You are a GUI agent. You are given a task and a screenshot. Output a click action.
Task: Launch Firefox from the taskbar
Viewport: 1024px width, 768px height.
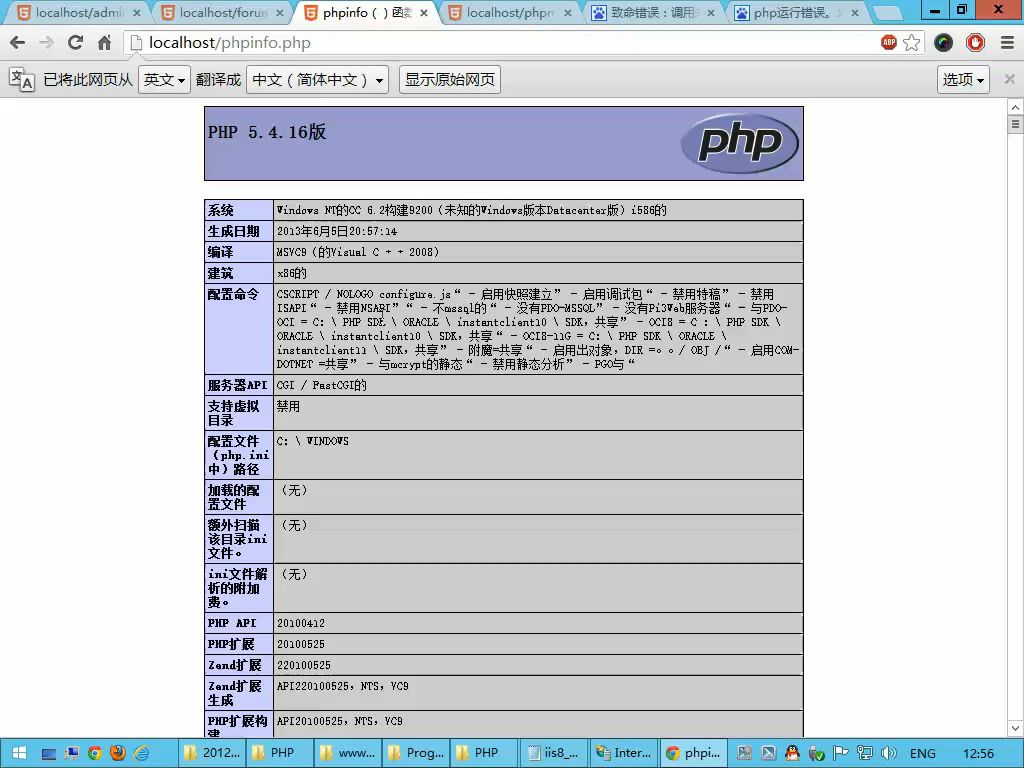point(118,754)
